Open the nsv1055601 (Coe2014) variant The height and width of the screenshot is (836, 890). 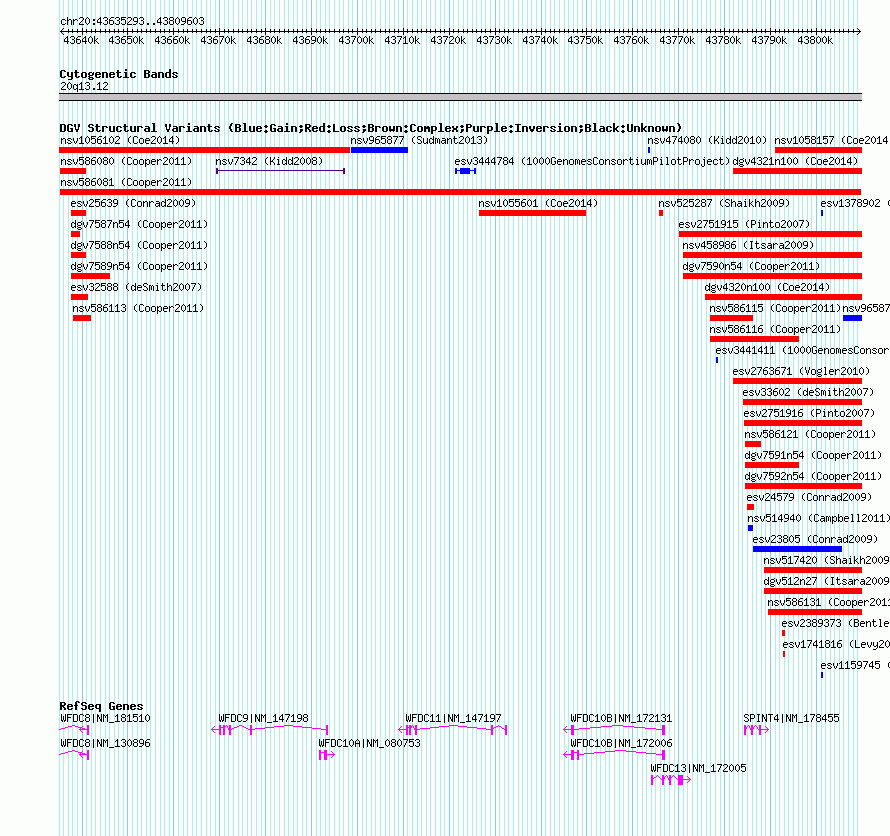tap(538, 203)
